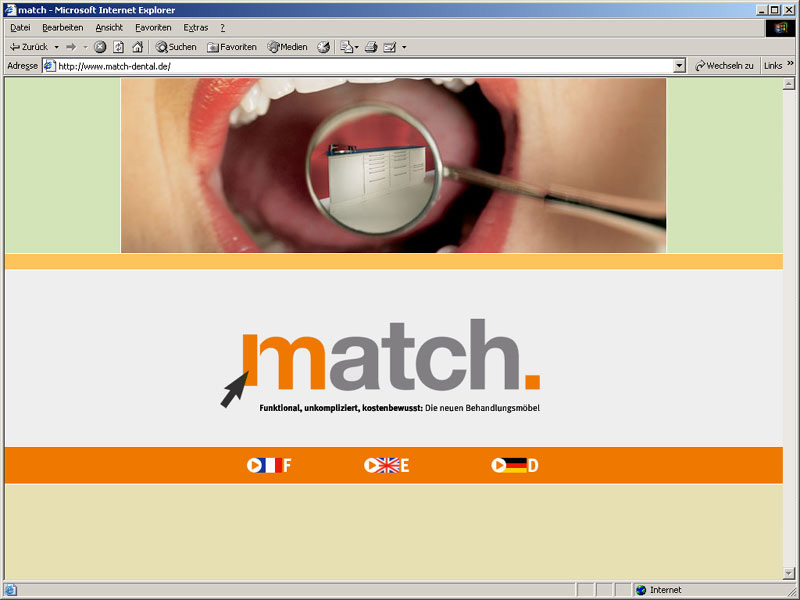Open the Suchen search pane

pyautogui.click(x=176, y=47)
